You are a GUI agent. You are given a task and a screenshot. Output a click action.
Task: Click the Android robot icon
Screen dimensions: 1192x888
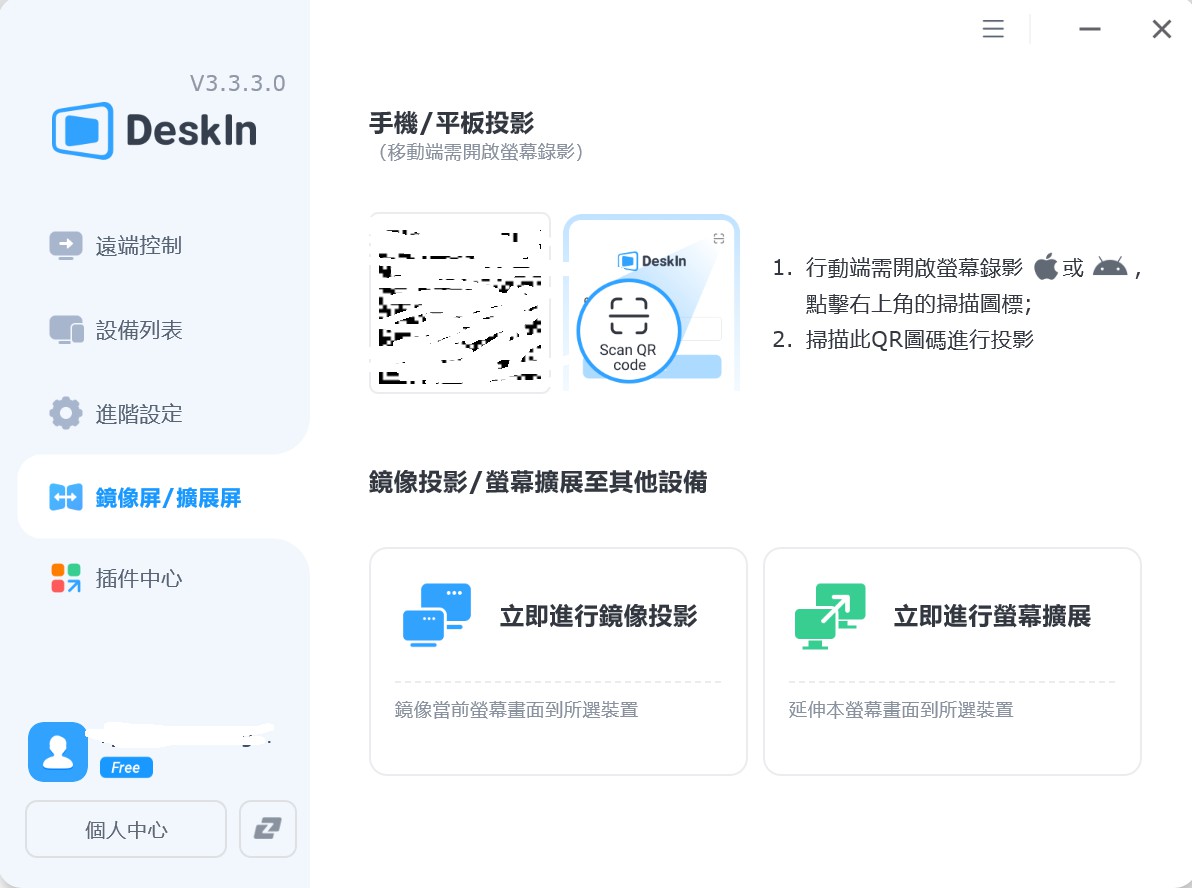[1110, 267]
